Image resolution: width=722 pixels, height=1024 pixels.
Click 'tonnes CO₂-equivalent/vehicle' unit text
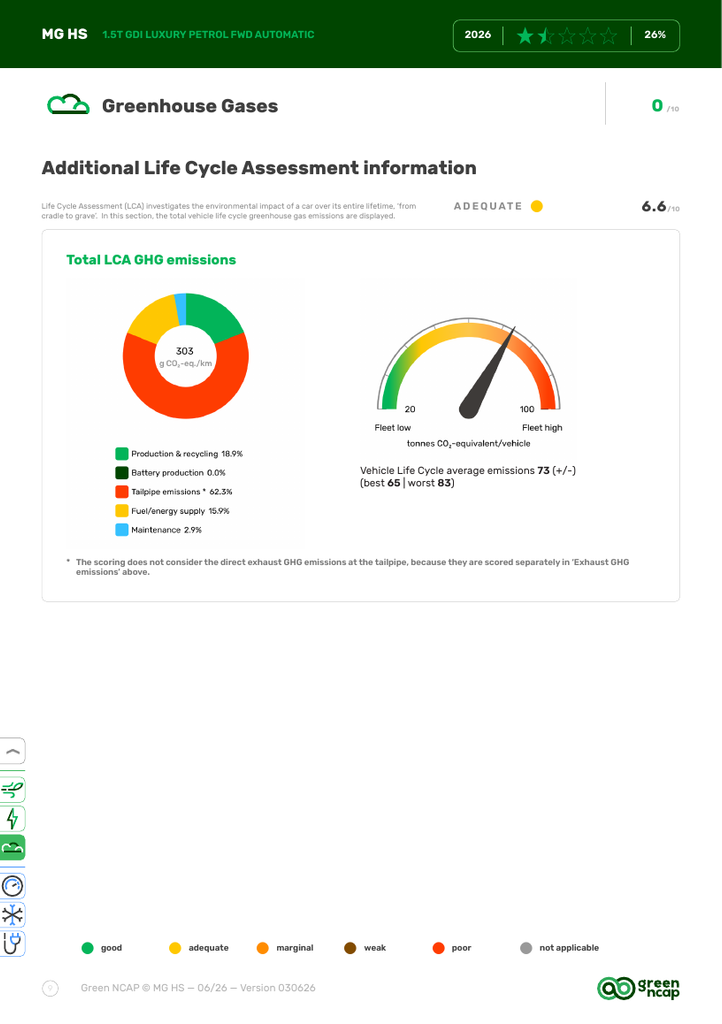point(469,443)
